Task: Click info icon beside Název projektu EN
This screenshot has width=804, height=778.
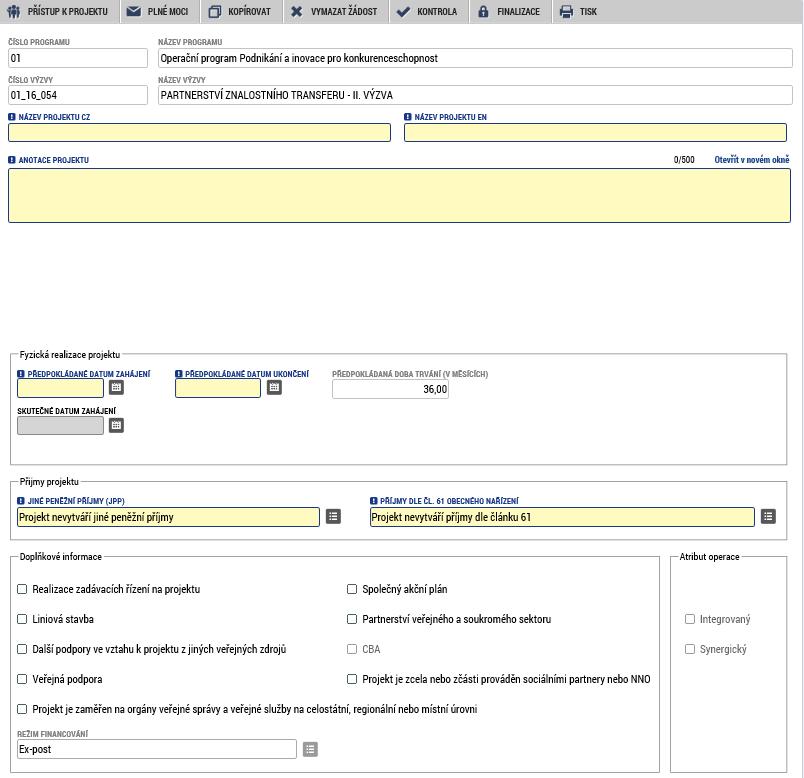Action: (408, 117)
